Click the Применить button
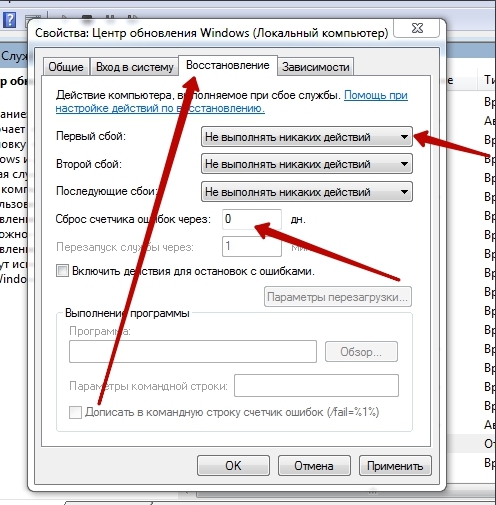496x505 pixels. coord(395,466)
